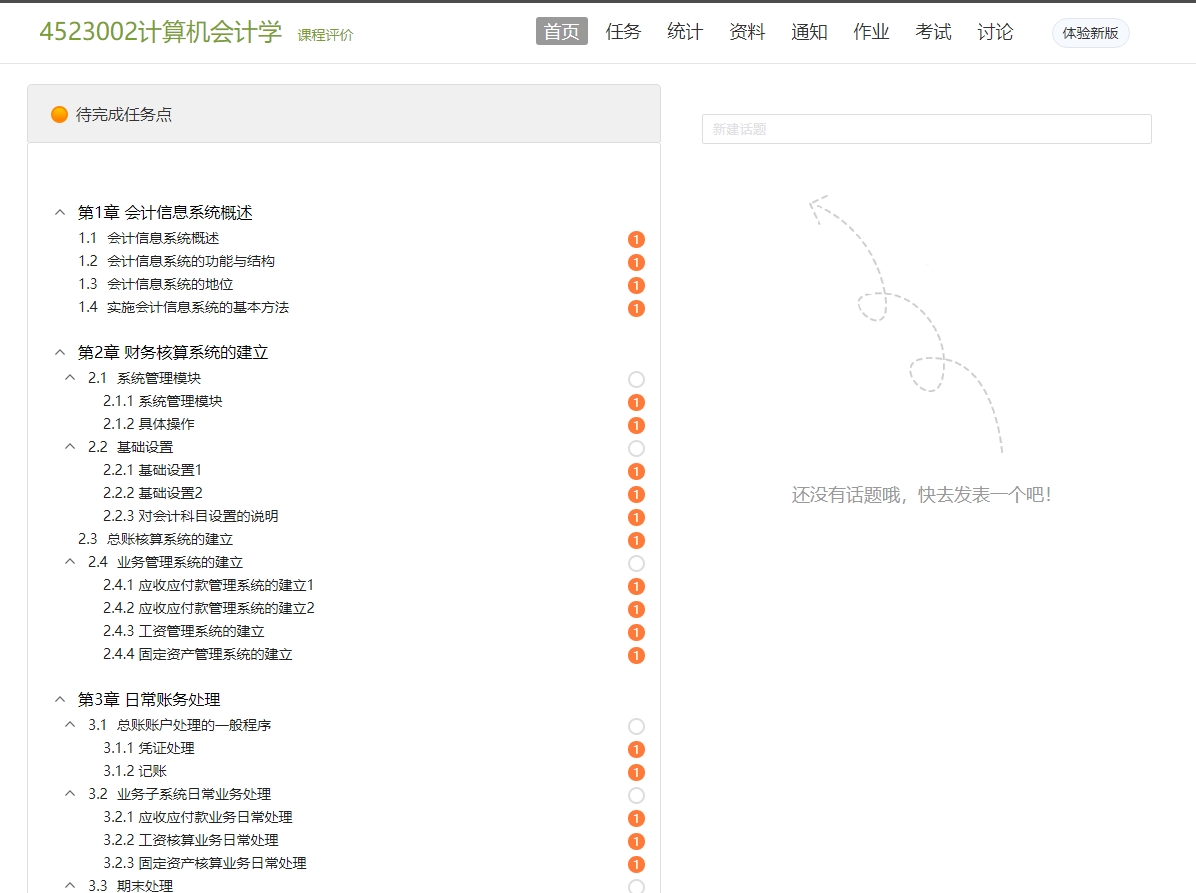Image resolution: width=1196 pixels, height=893 pixels.
Task: Click orange badge for 1.4 实施会计信息系统的基本方法
Action: (x=636, y=308)
